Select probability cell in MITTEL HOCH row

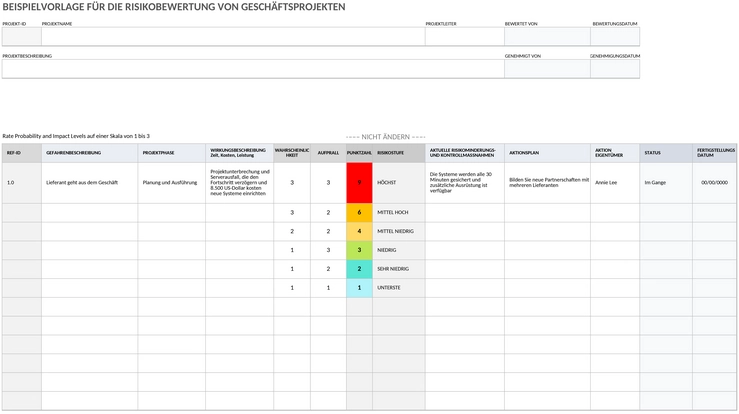pos(292,213)
